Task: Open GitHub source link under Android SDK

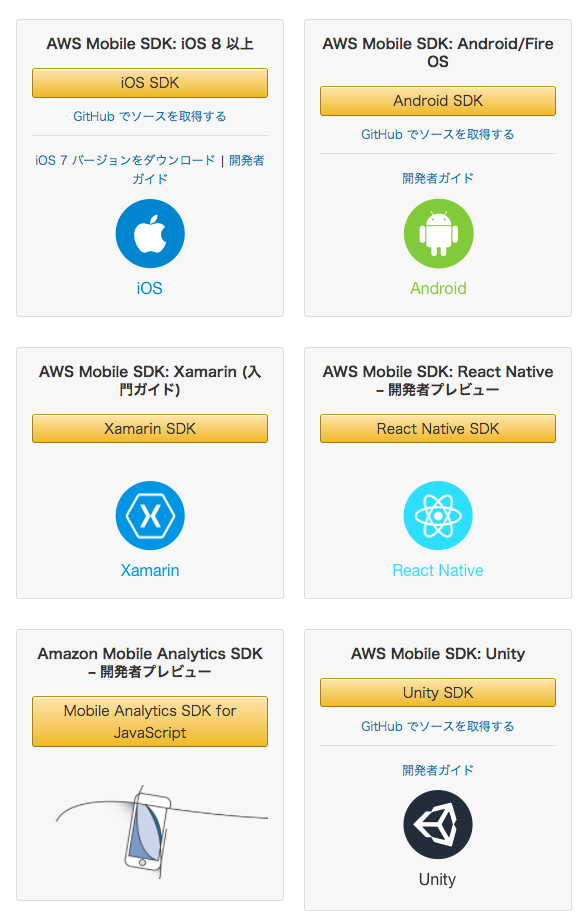Action: click(x=438, y=134)
